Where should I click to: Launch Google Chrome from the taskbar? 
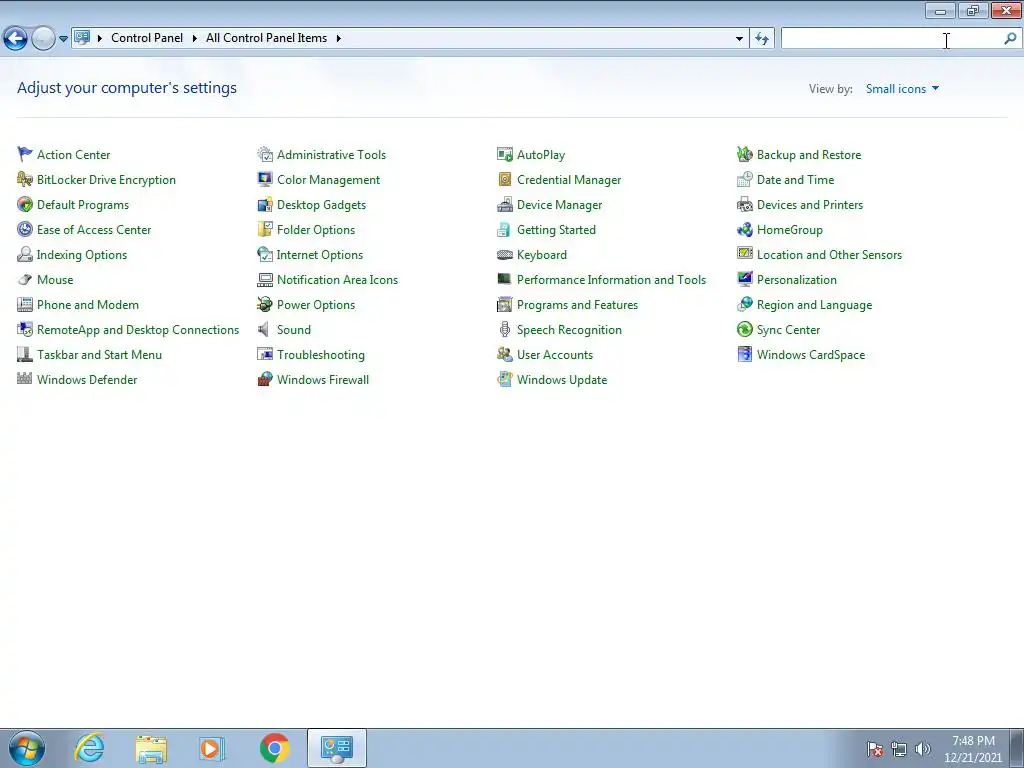274,748
